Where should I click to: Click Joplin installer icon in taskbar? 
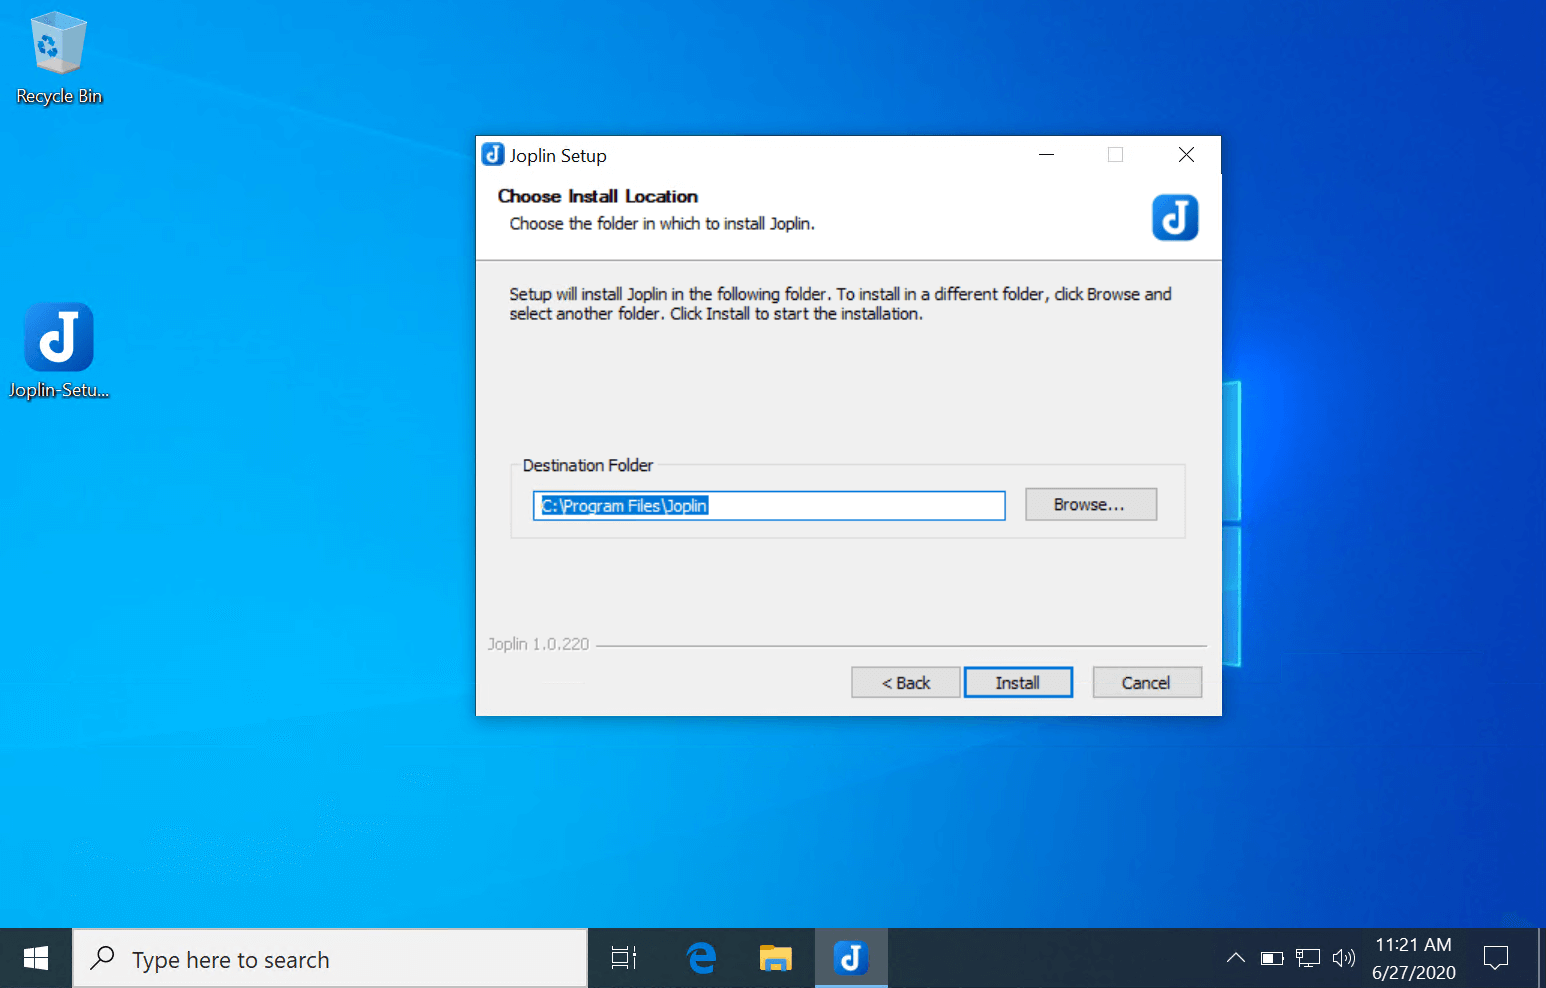coord(851,958)
